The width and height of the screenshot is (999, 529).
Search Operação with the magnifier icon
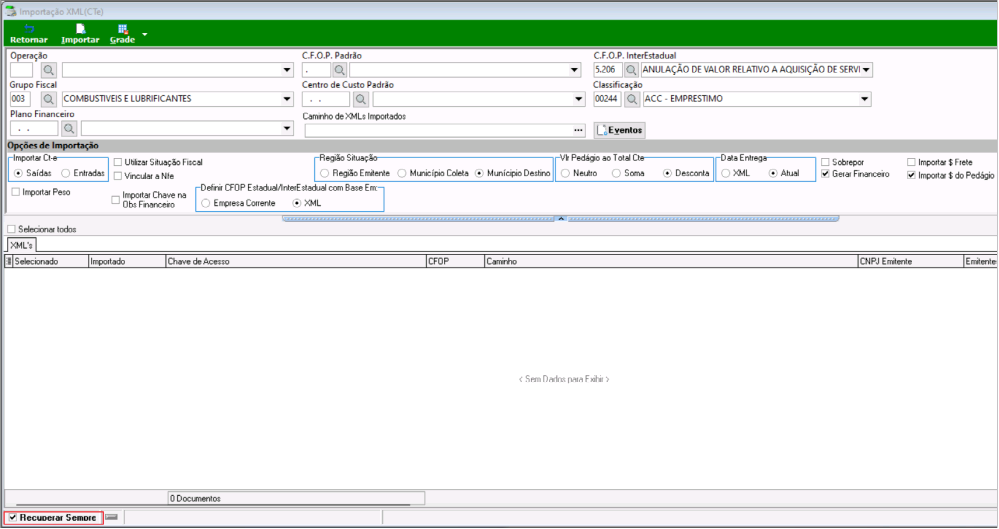[x=49, y=70]
